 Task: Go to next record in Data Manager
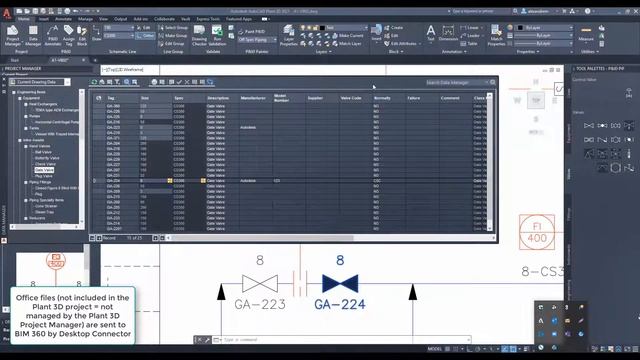pyautogui.click(x=155, y=238)
